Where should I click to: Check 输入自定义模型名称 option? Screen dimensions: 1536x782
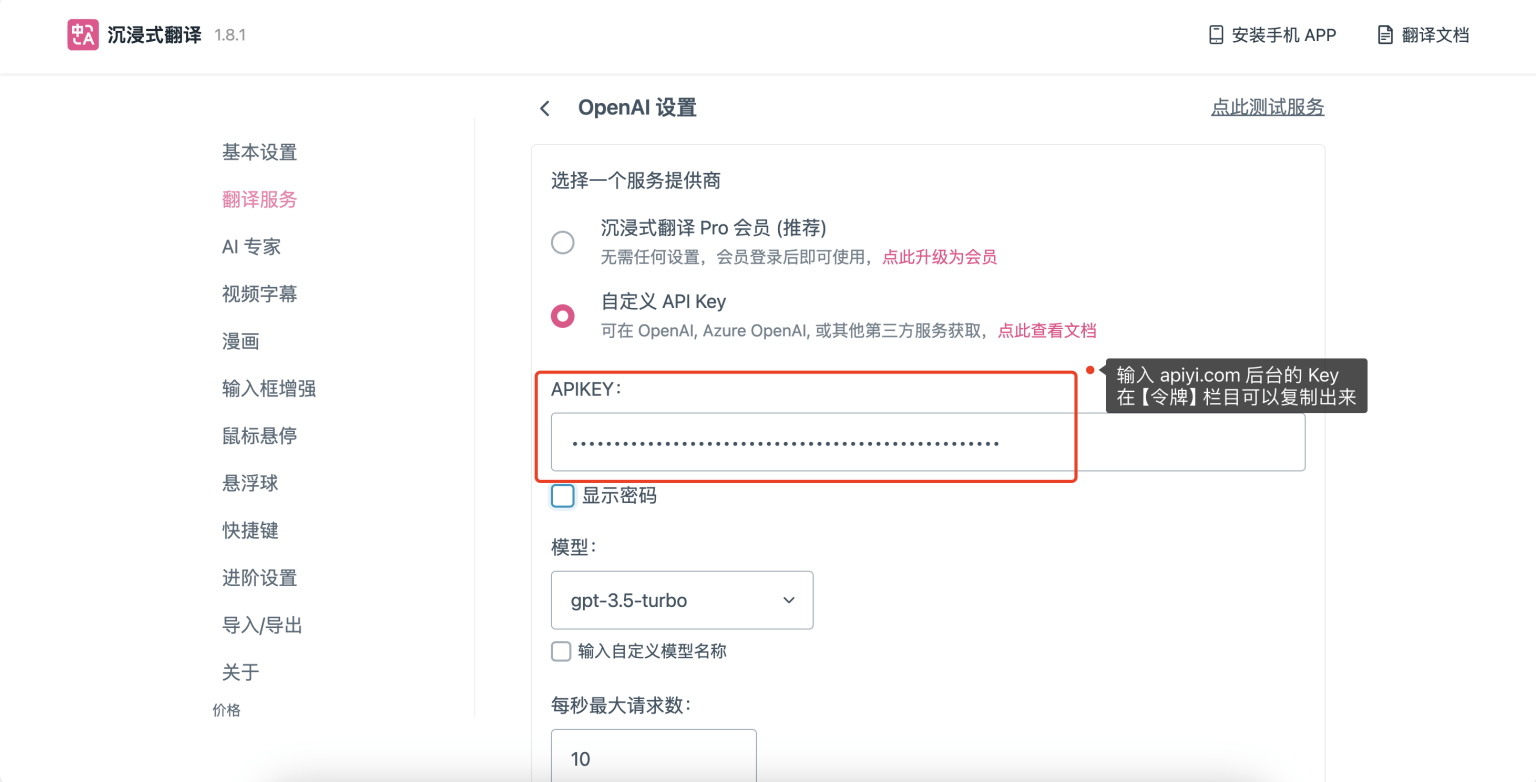click(x=561, y=651)
